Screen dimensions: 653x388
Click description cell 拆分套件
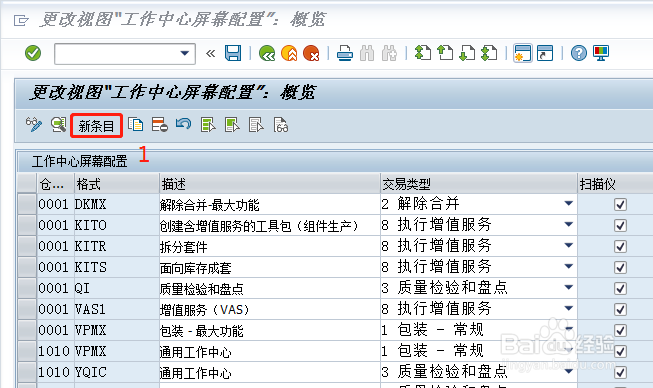click(x=269, y=246)
